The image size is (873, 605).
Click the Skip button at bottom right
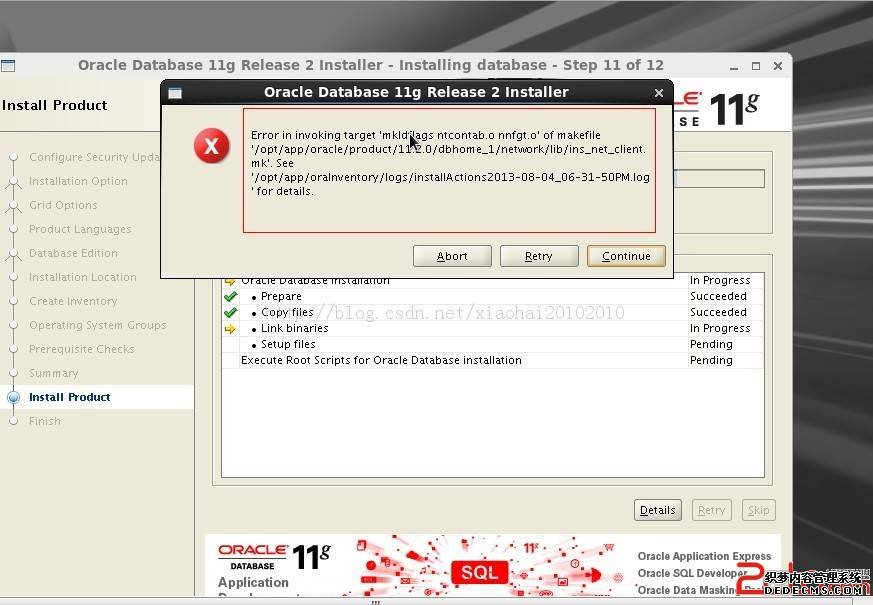759,510
